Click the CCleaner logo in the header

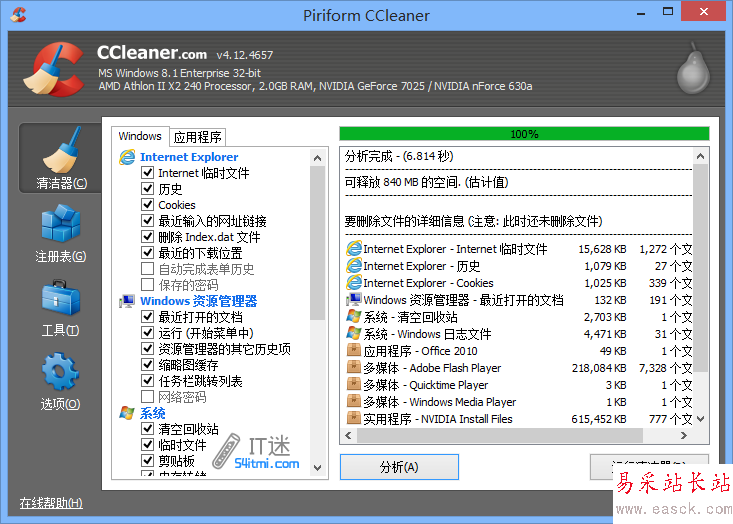[x=54, y=69]
